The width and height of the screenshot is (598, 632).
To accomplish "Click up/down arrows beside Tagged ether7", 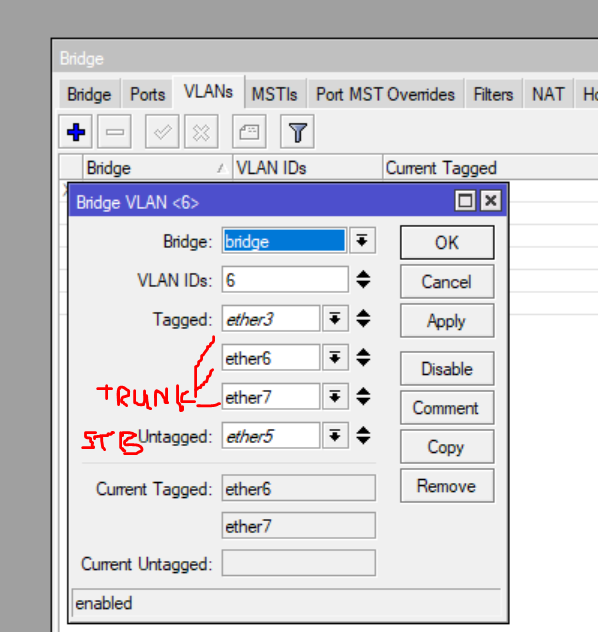I will 363,397.
